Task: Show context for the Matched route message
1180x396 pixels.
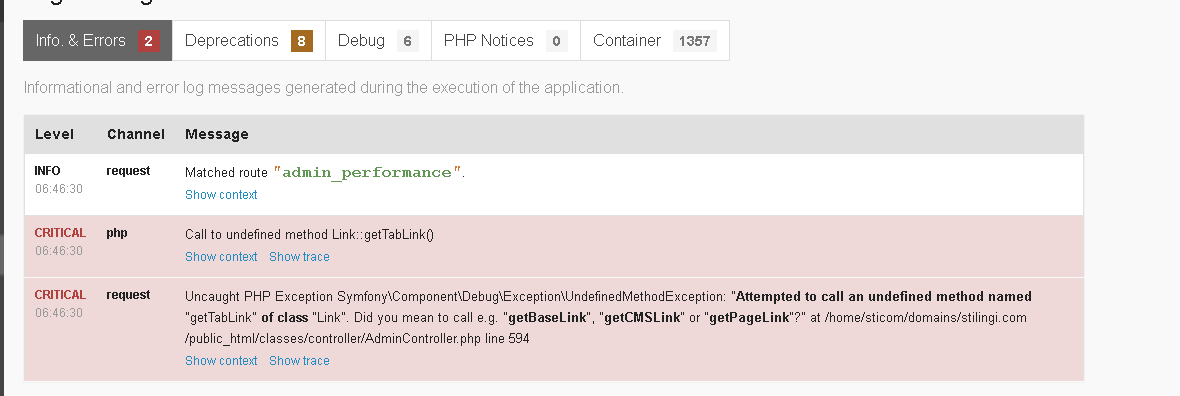Action: 221,194
